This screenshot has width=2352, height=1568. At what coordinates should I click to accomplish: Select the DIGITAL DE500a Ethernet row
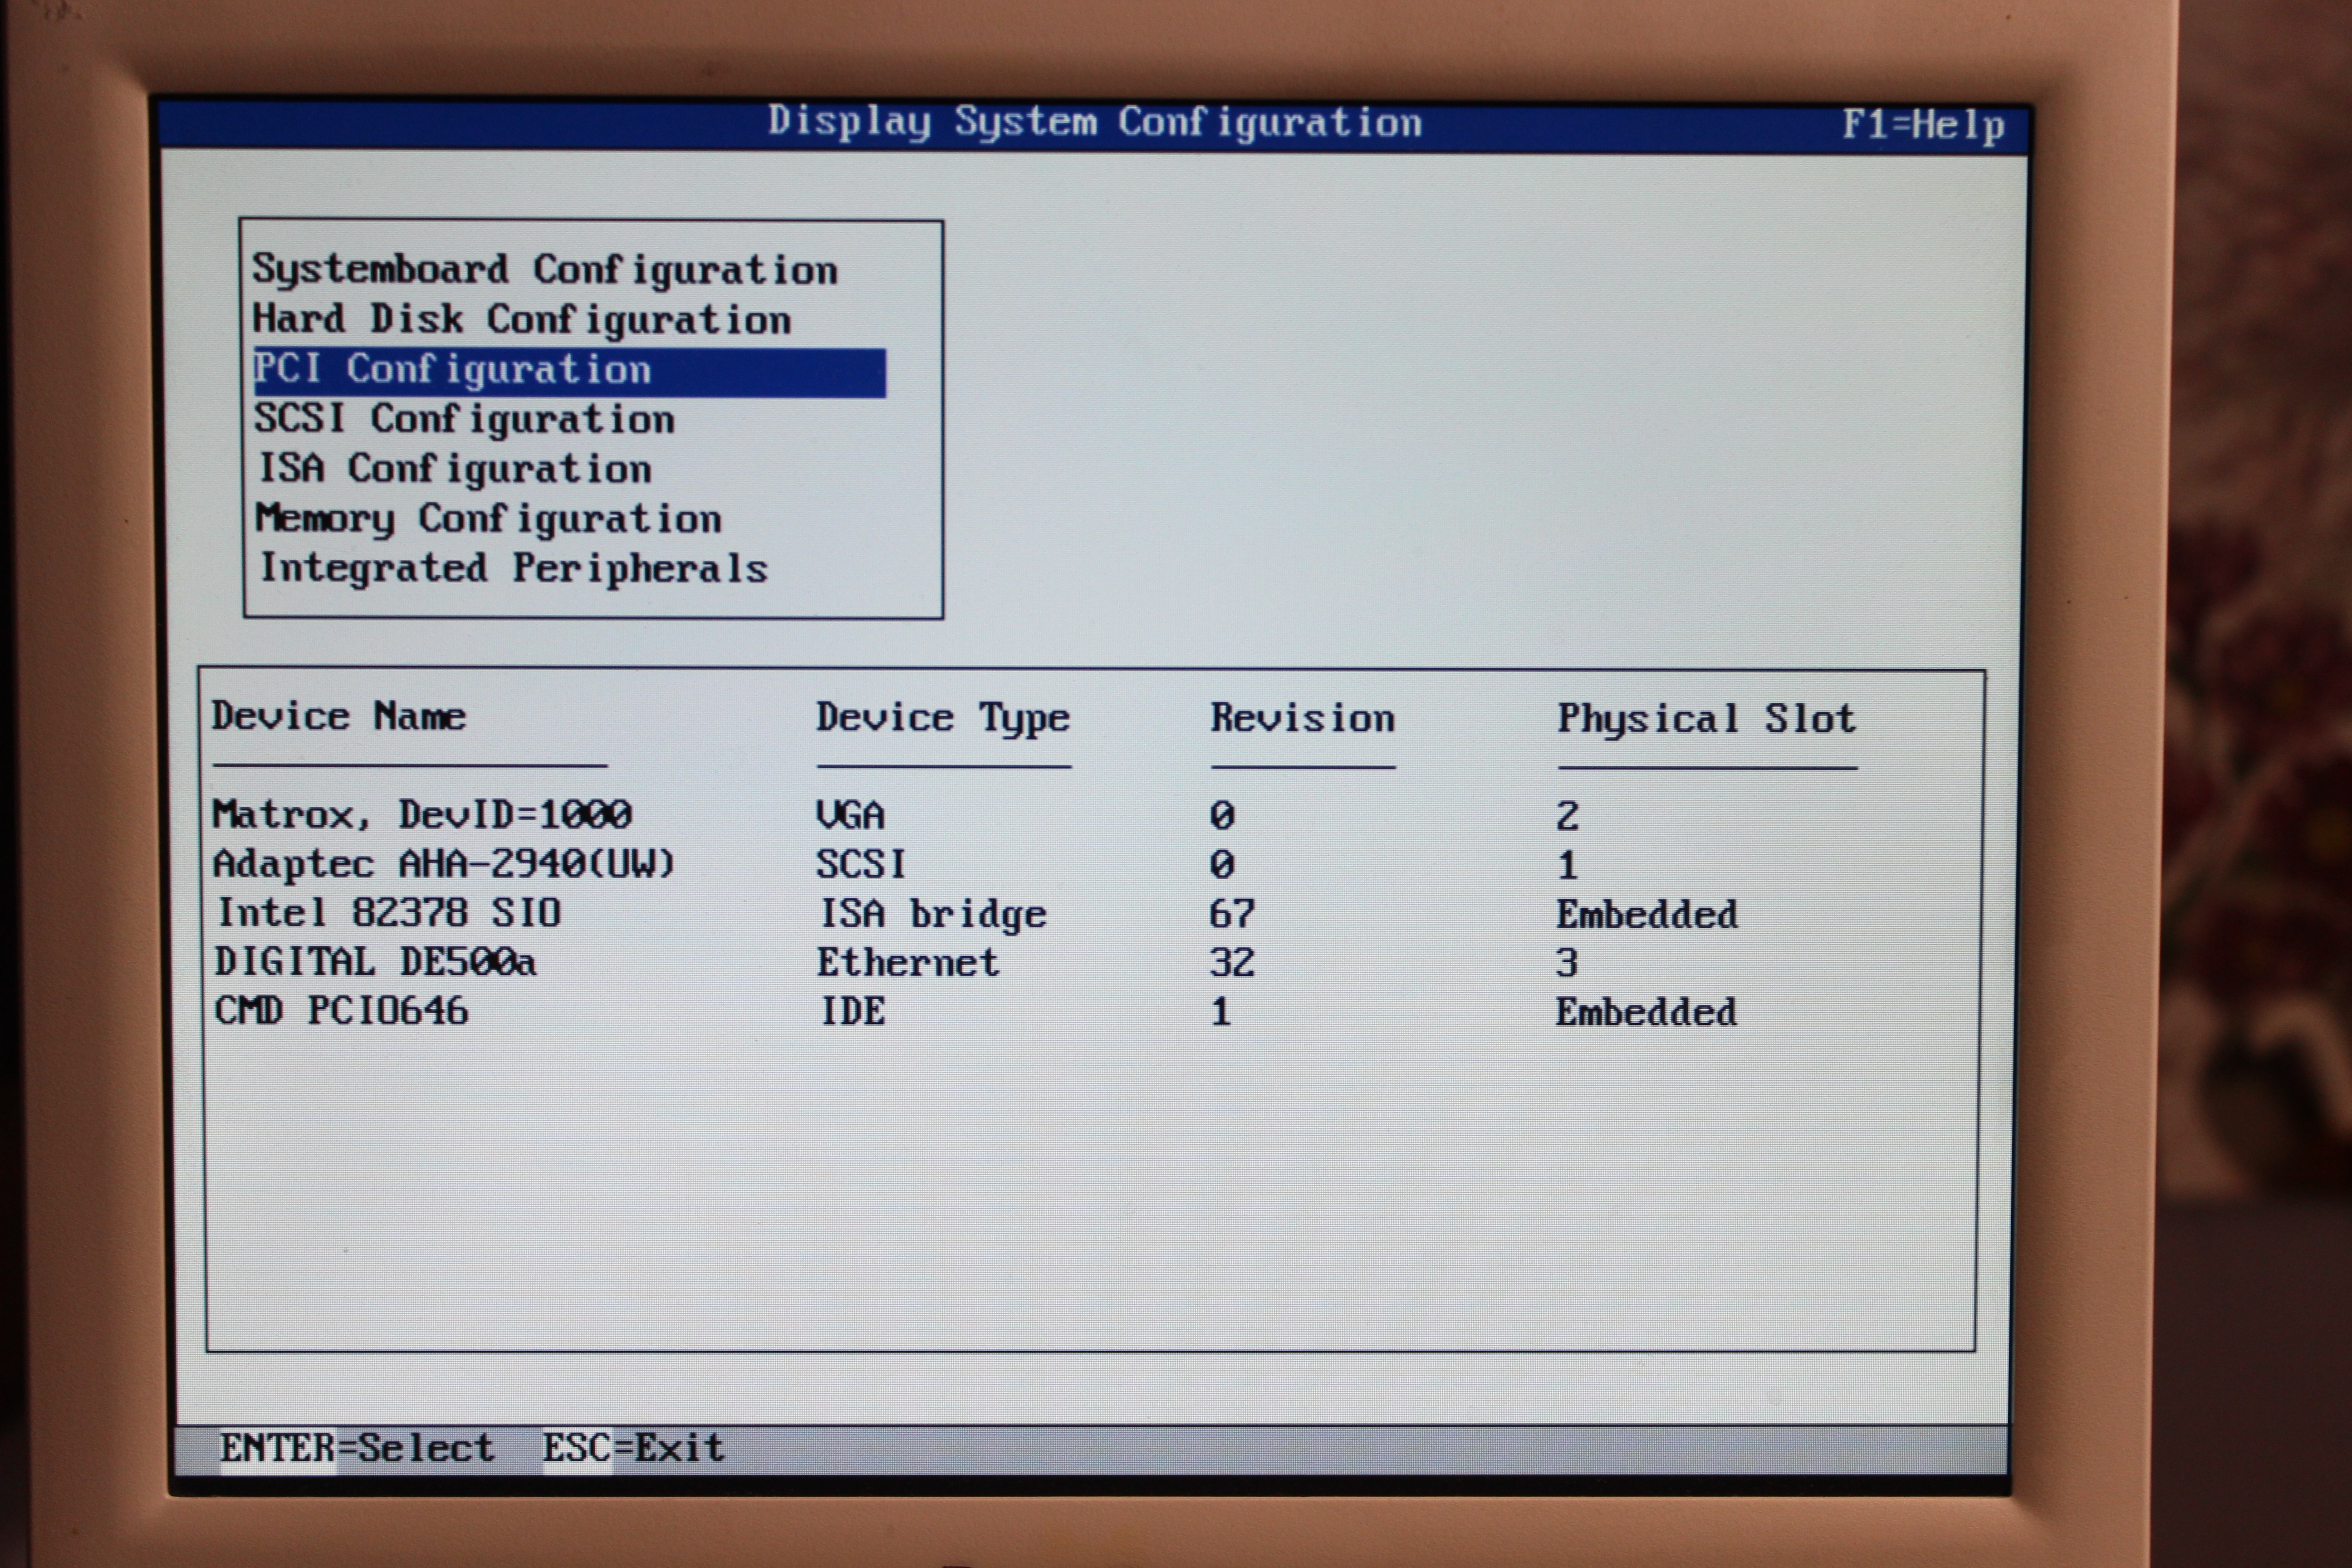coord(375,962)
